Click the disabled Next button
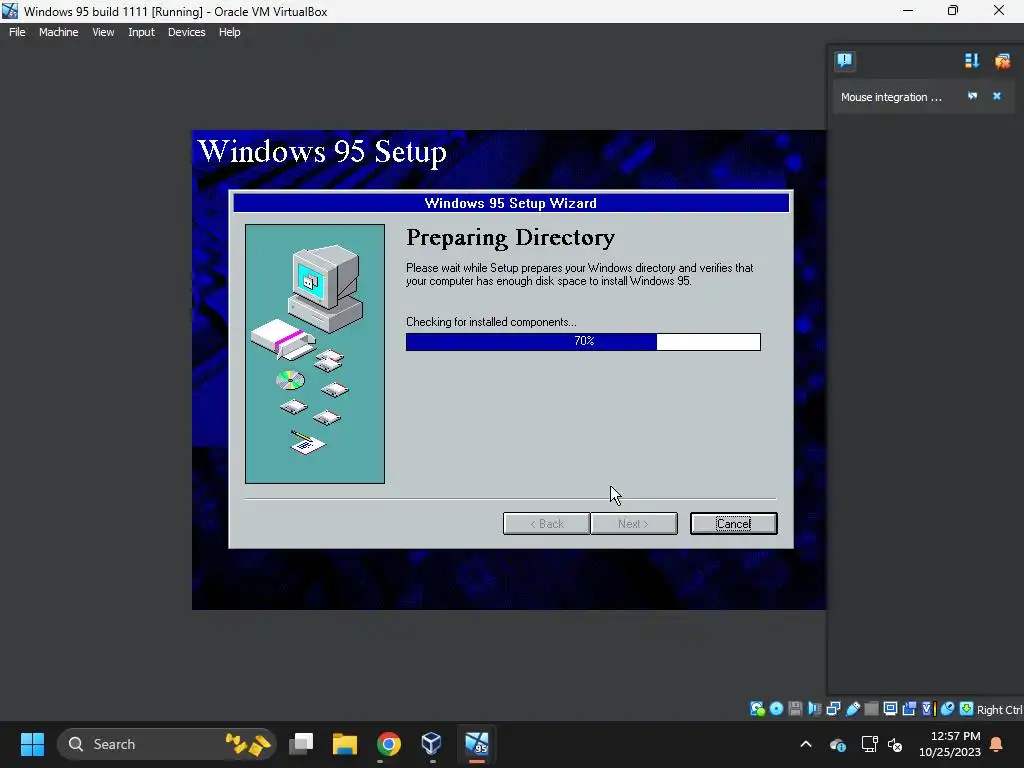The image size is (1024, 768). tap(633, 523)
